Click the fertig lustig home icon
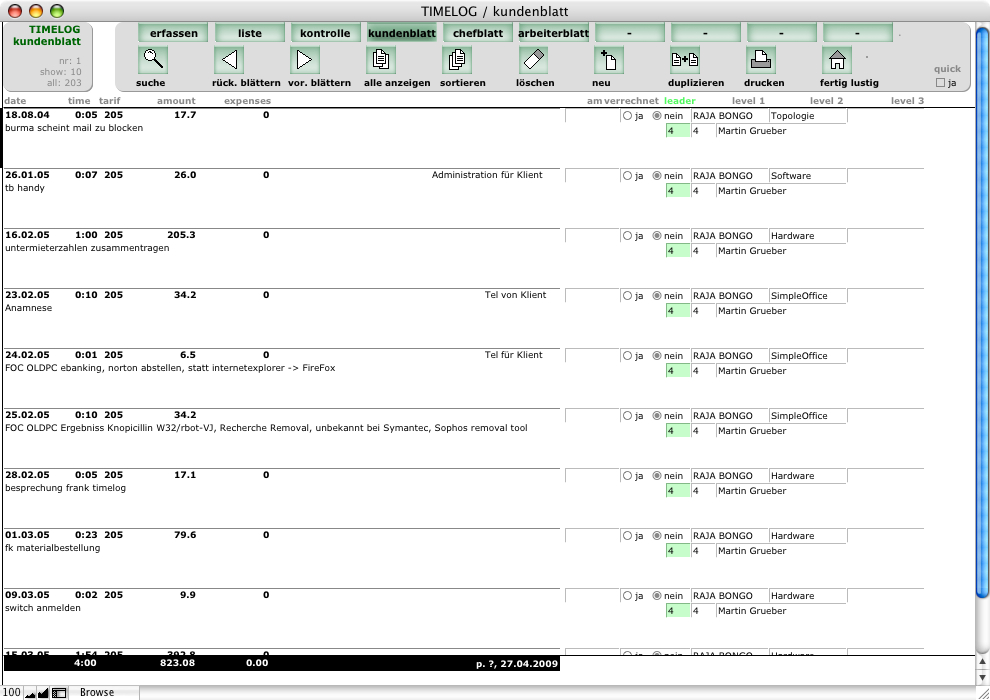Viewport: 990px width, 700px height. [836, 60]
